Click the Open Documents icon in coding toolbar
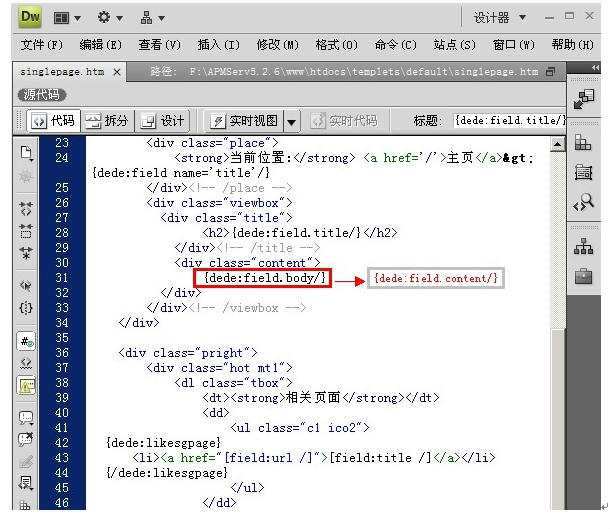 pyautogui.click(x=26, y=152)
